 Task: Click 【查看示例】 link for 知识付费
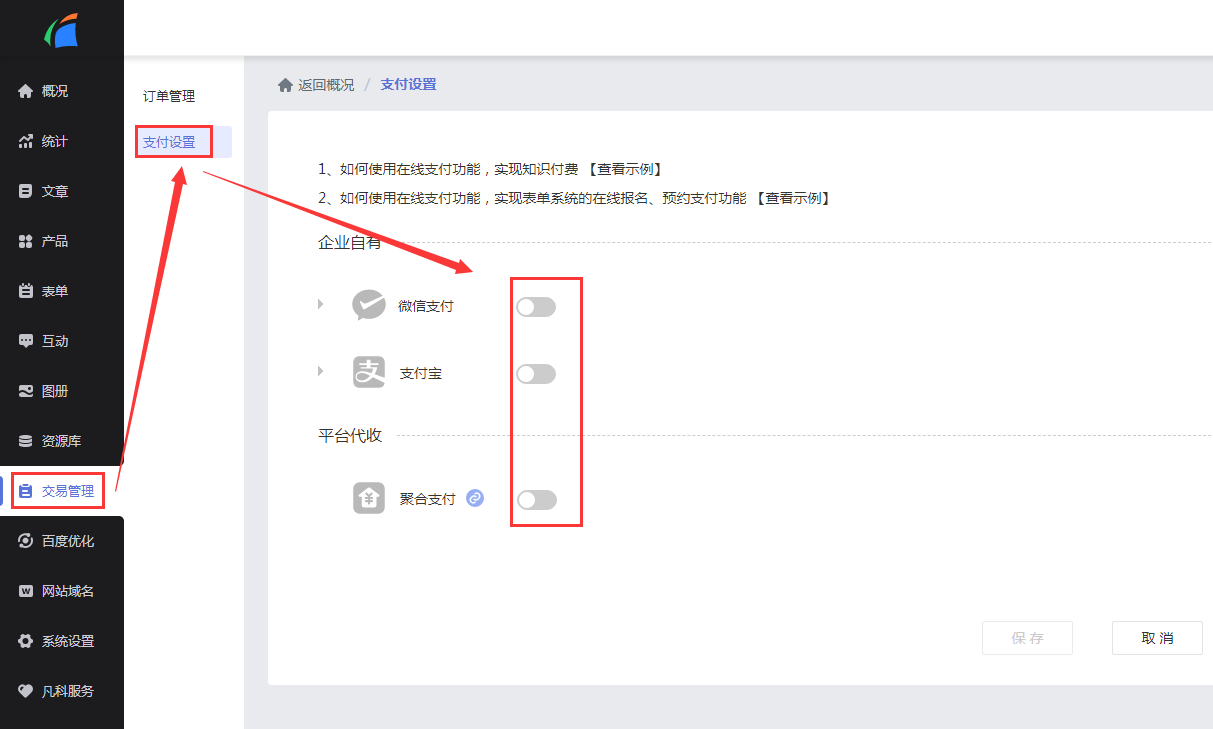click(x=624, y=169)
